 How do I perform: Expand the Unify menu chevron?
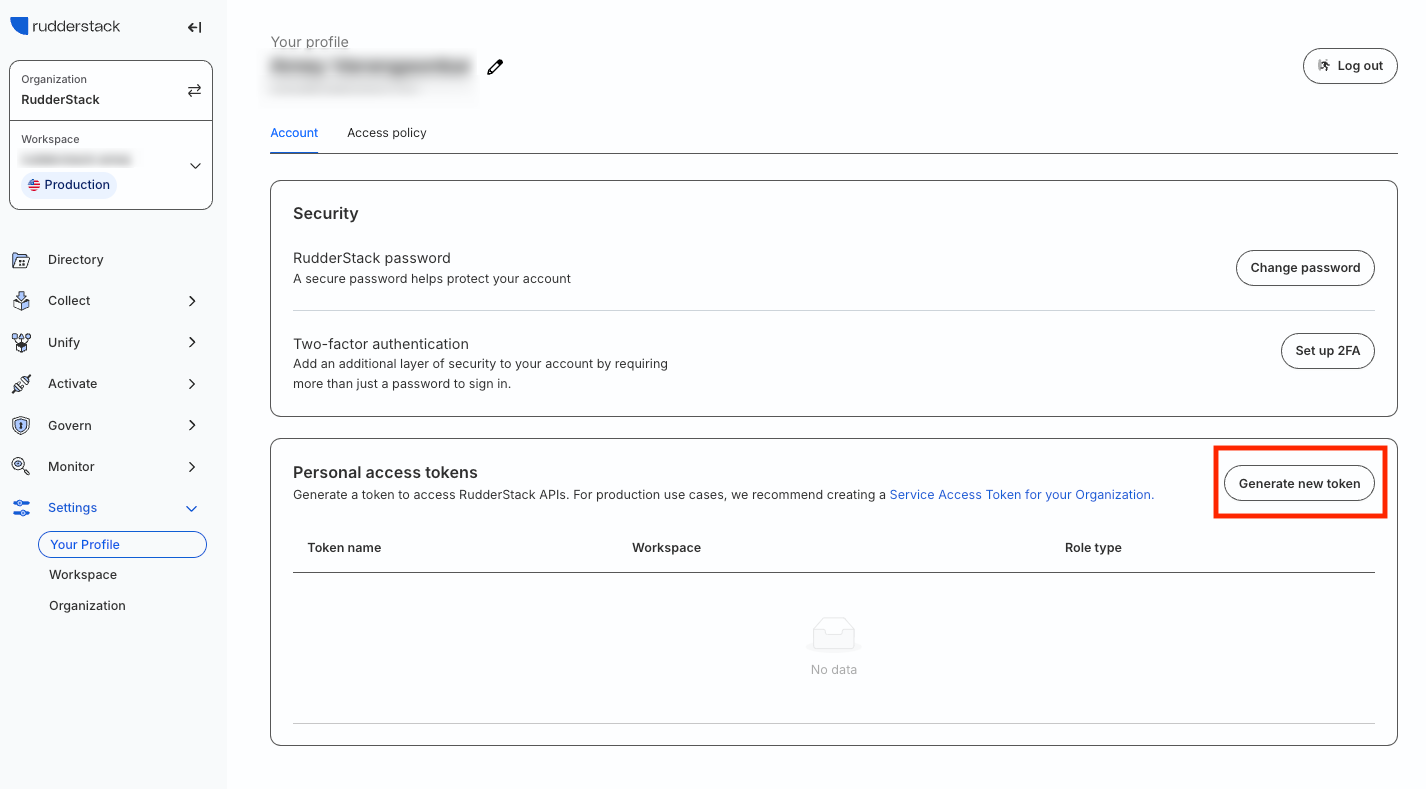coord(192,343)
